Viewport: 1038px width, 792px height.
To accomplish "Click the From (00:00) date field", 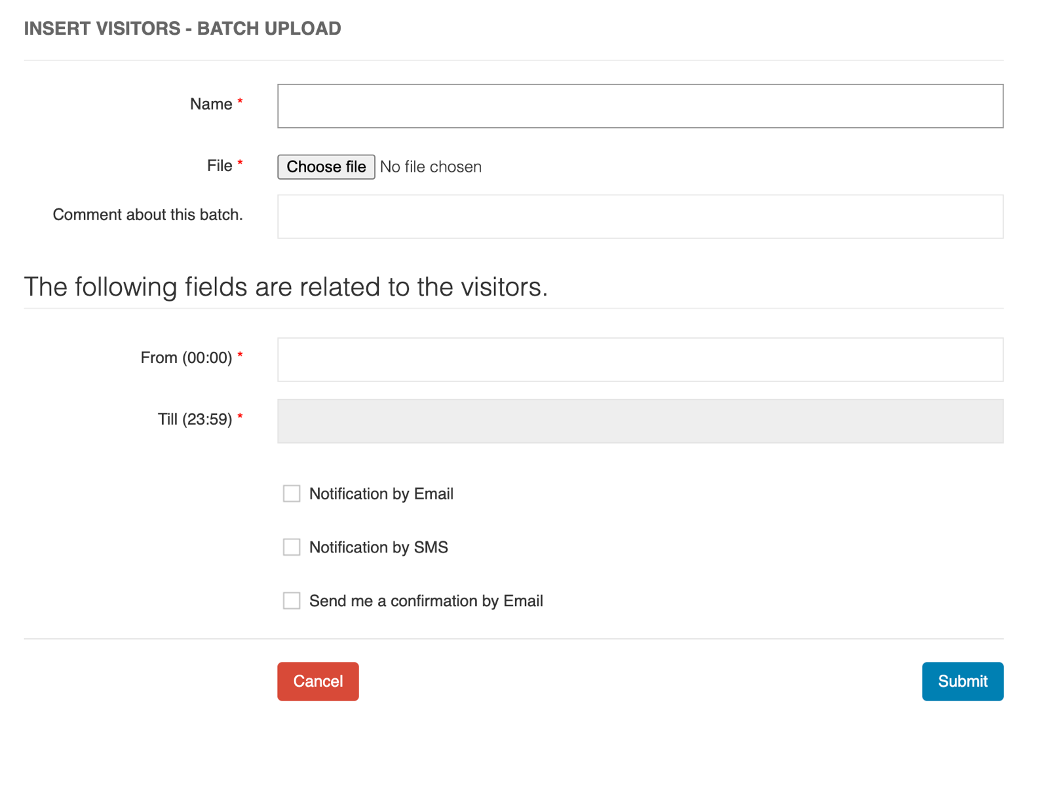I will pyautogui.click(x=640, y=360).
